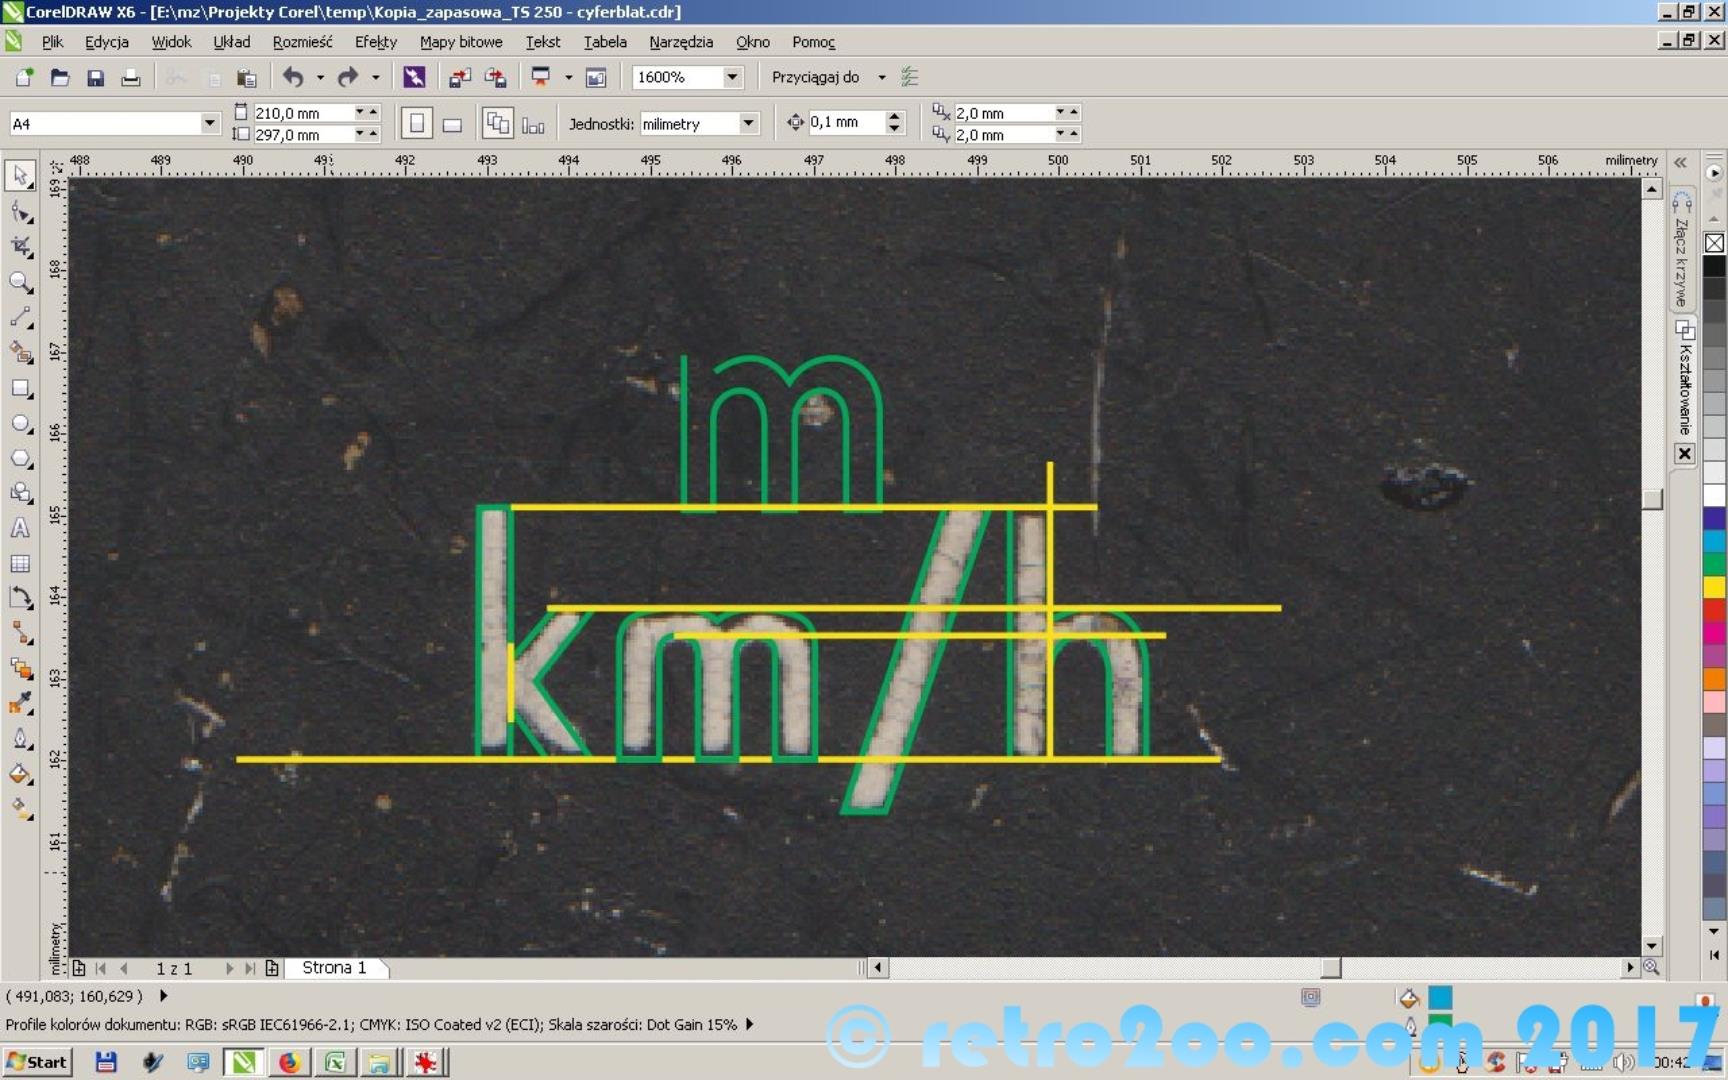Choose the Table tool
1728x1080 pixels.
tap(20, 564)
